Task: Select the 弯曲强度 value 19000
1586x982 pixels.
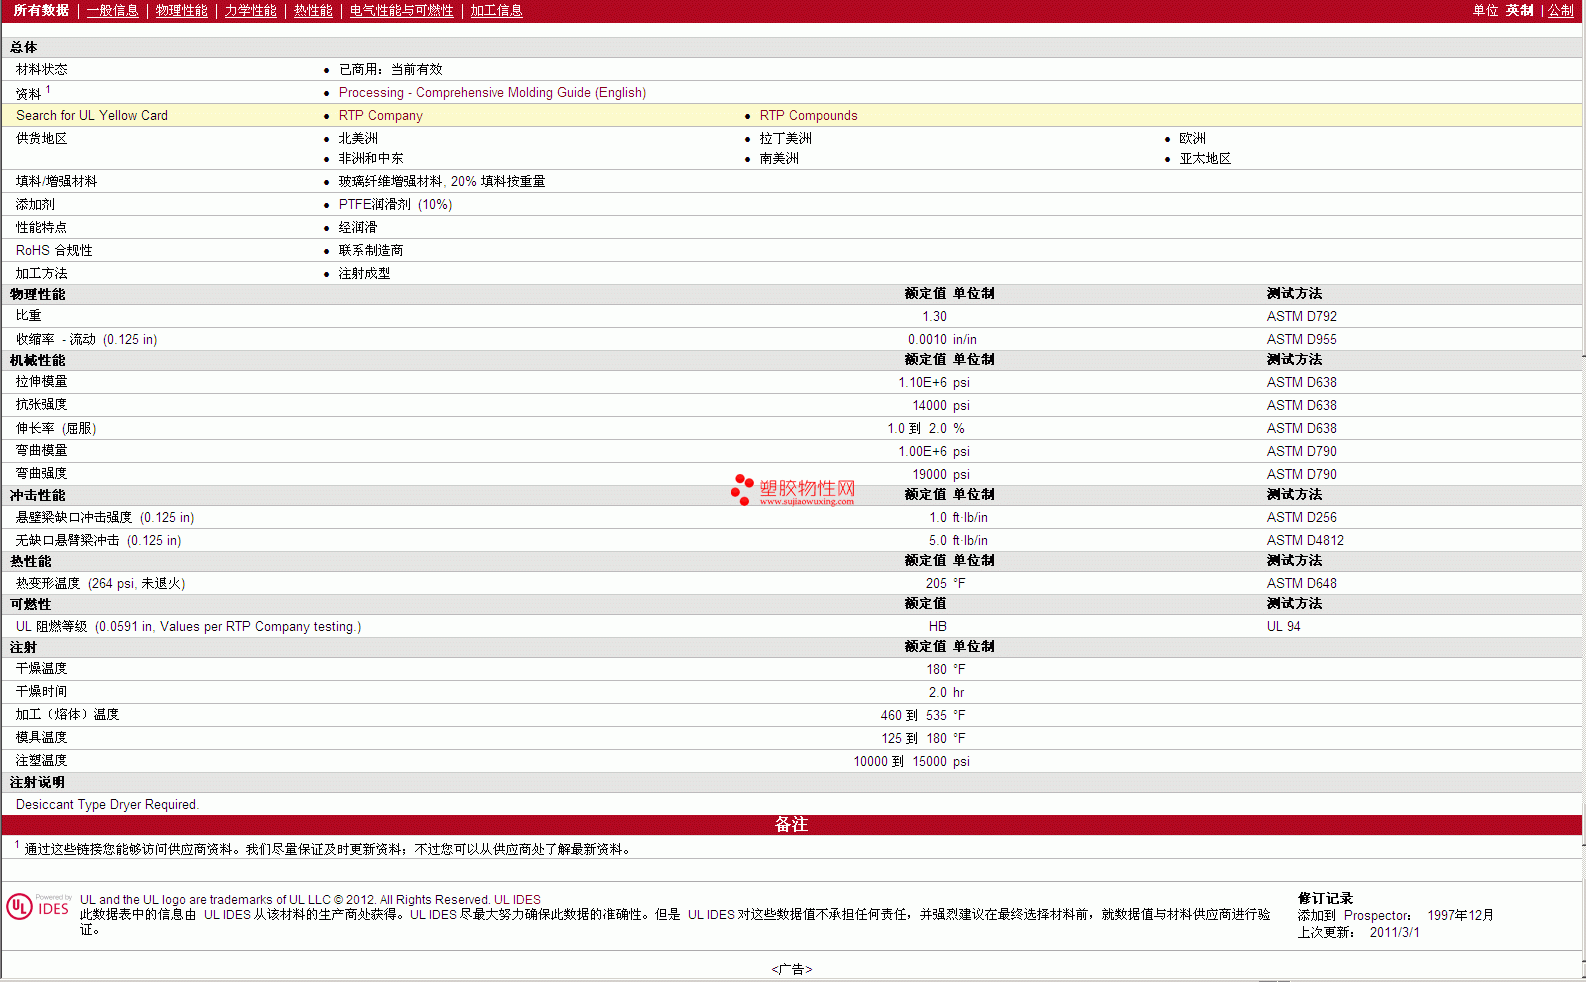Action: [929, 474]
